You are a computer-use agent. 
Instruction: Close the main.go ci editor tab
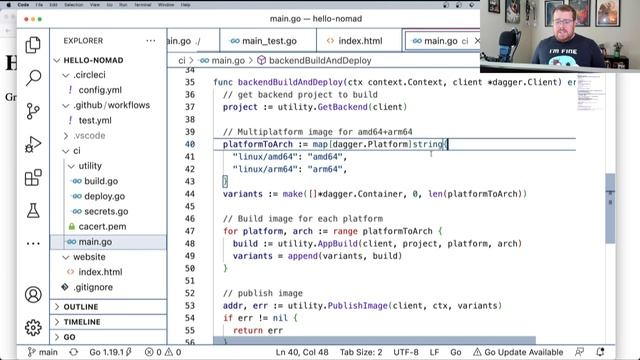[477, 41]
